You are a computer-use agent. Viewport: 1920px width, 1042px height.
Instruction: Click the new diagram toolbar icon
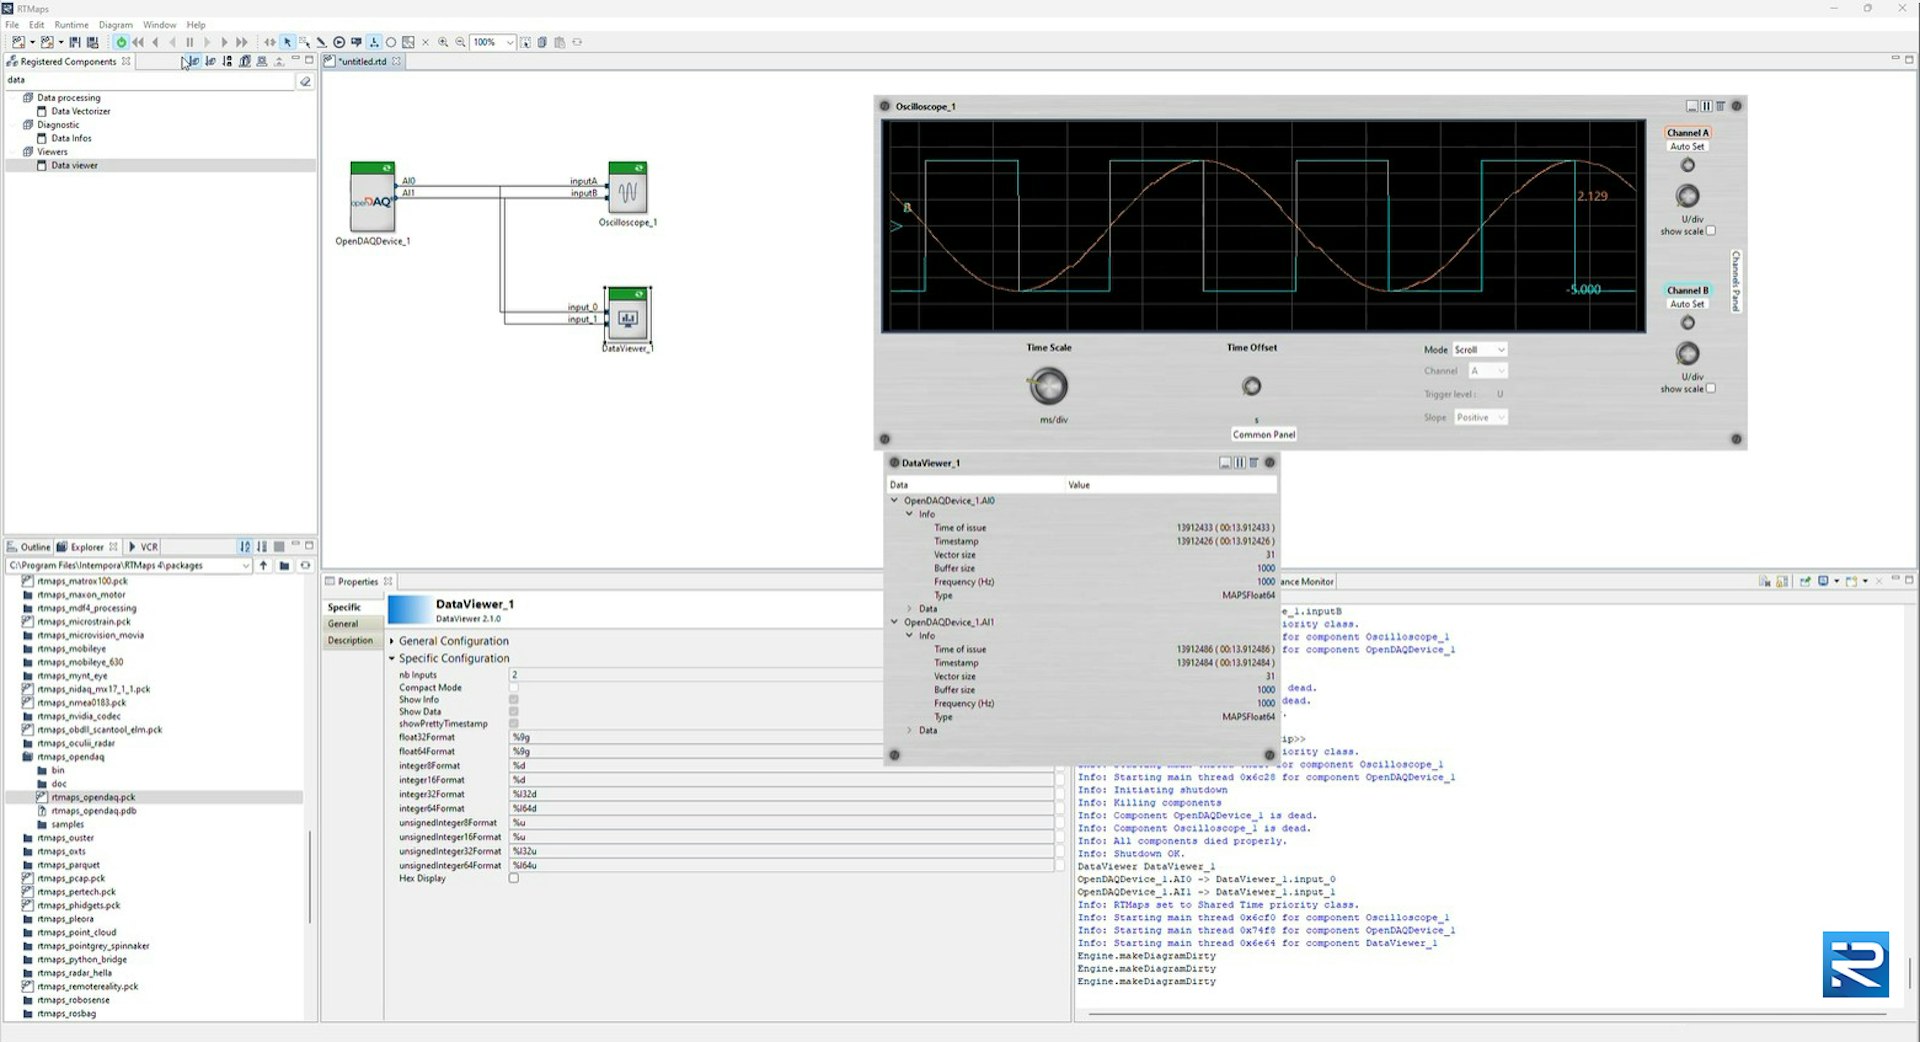coord(18,42)
